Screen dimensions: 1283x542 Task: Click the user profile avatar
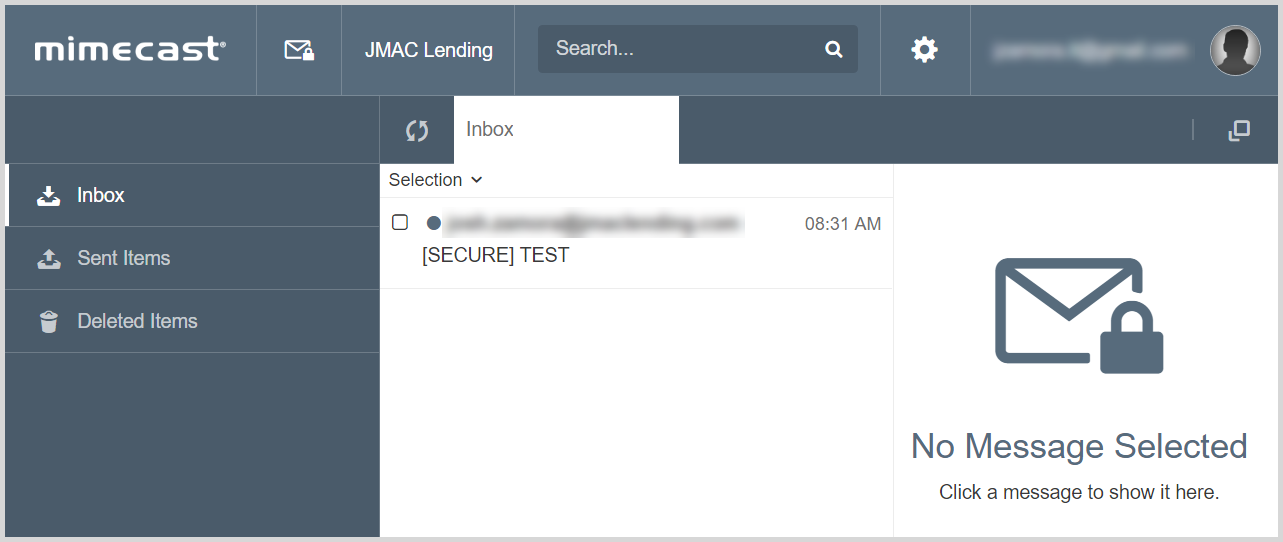click(1235, 50)
